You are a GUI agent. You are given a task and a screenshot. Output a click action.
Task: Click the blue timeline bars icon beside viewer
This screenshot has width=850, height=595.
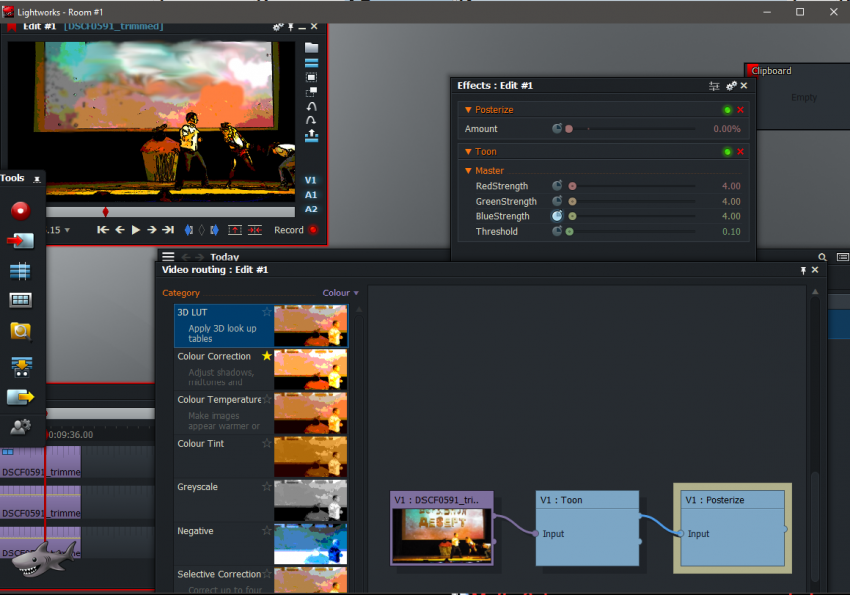click(x=311, y=63)
